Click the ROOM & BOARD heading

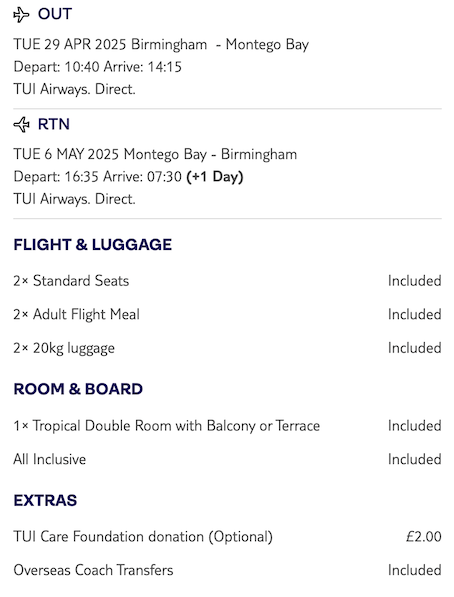tap(78, 389)
